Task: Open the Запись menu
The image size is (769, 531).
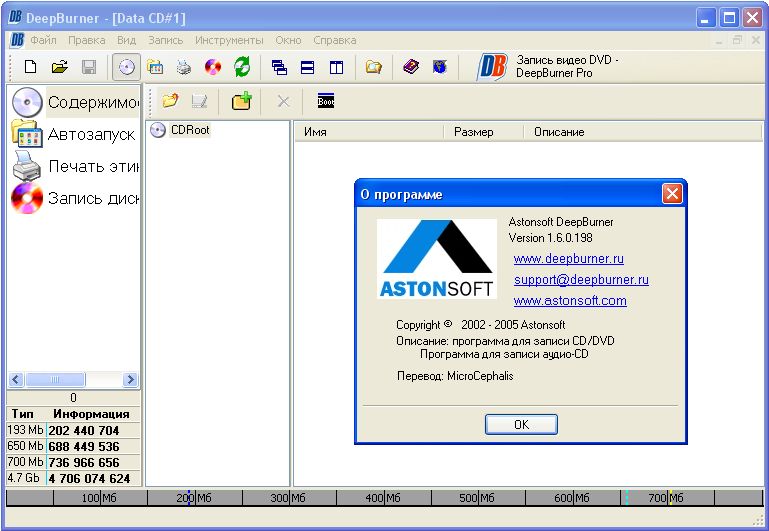Action: point(166,40)
